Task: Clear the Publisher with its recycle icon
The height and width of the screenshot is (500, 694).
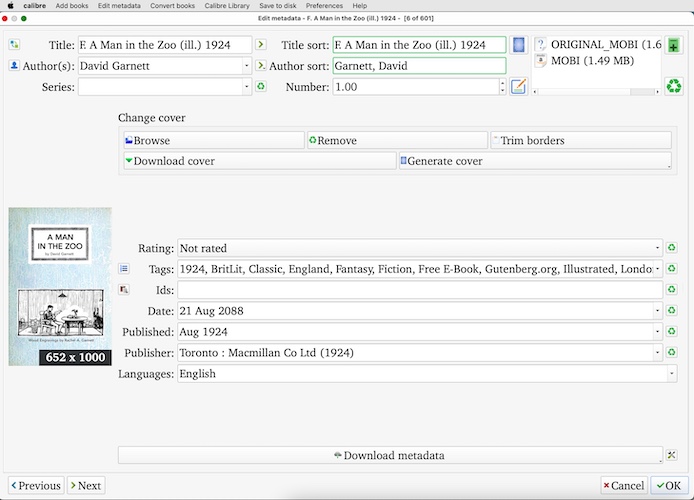Action: click(x=671, y=352)
